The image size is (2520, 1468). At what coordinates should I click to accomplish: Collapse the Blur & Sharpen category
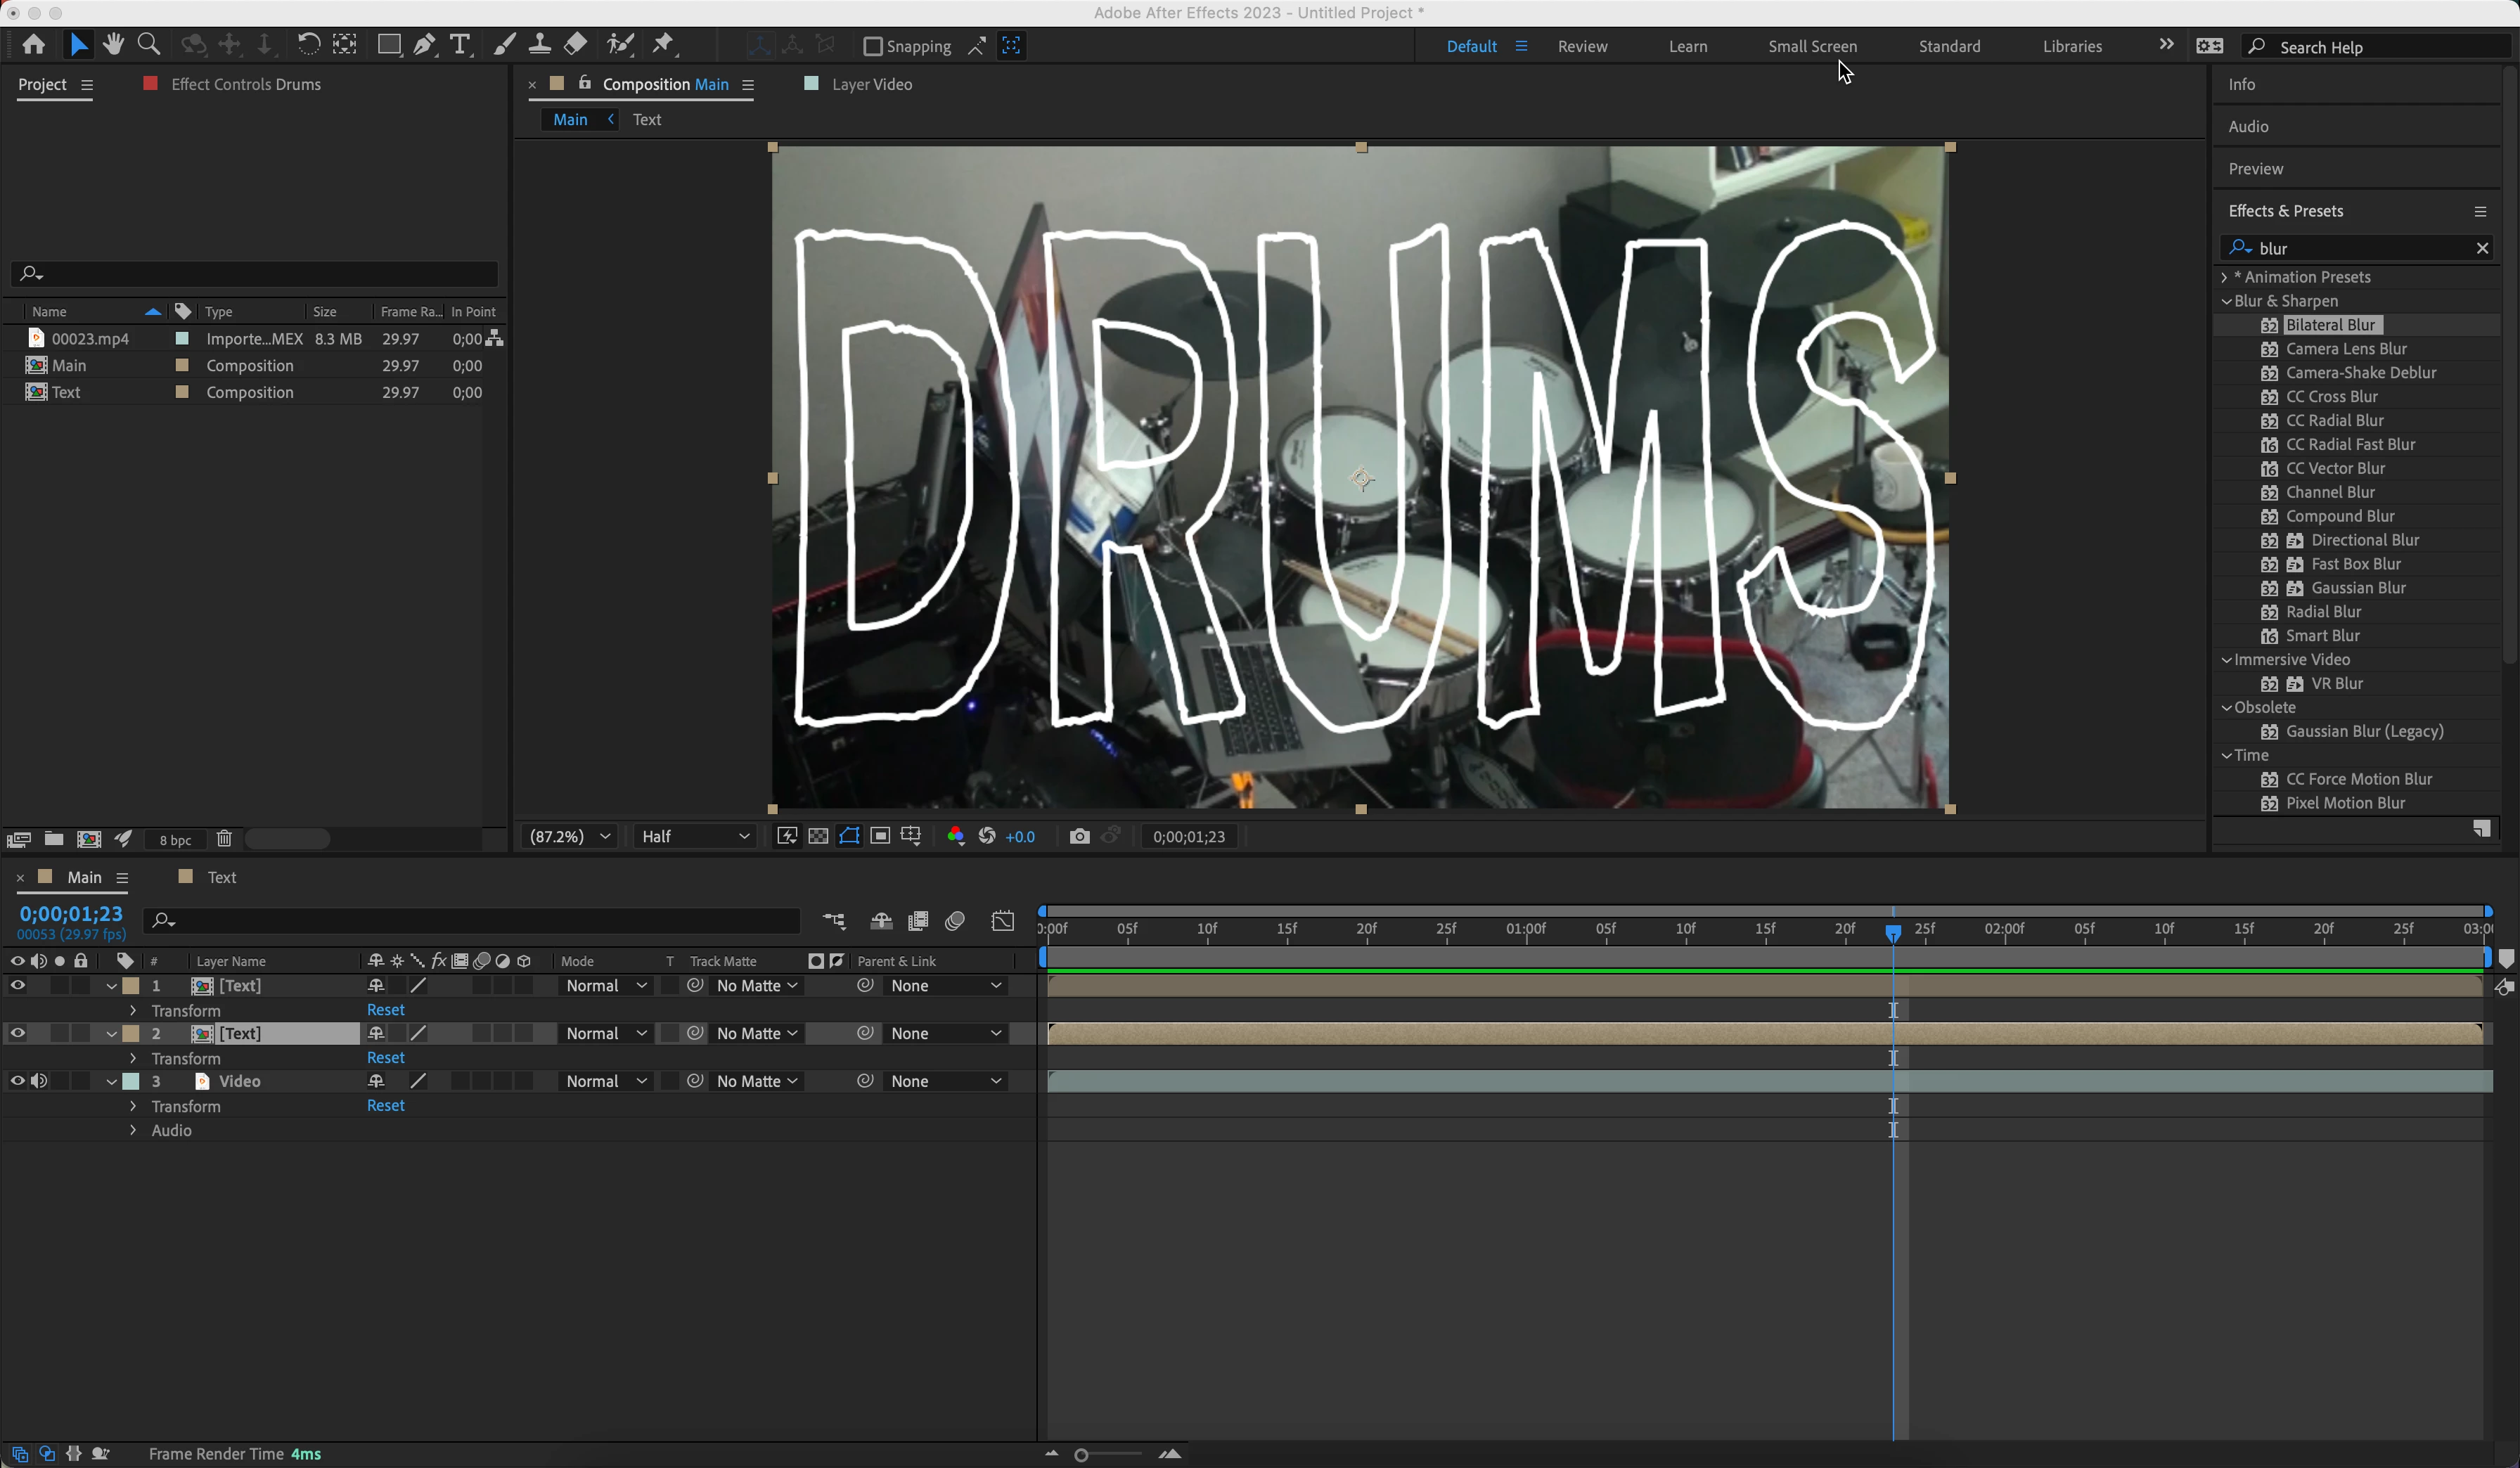tap(2226, 301)
